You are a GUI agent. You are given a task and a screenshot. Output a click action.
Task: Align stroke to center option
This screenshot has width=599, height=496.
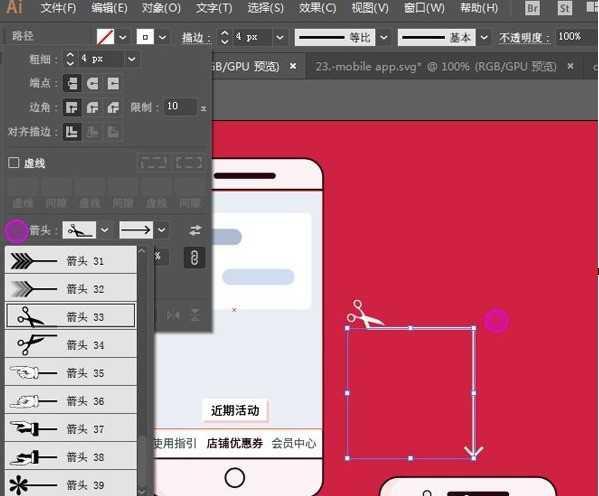pos(72,132)
